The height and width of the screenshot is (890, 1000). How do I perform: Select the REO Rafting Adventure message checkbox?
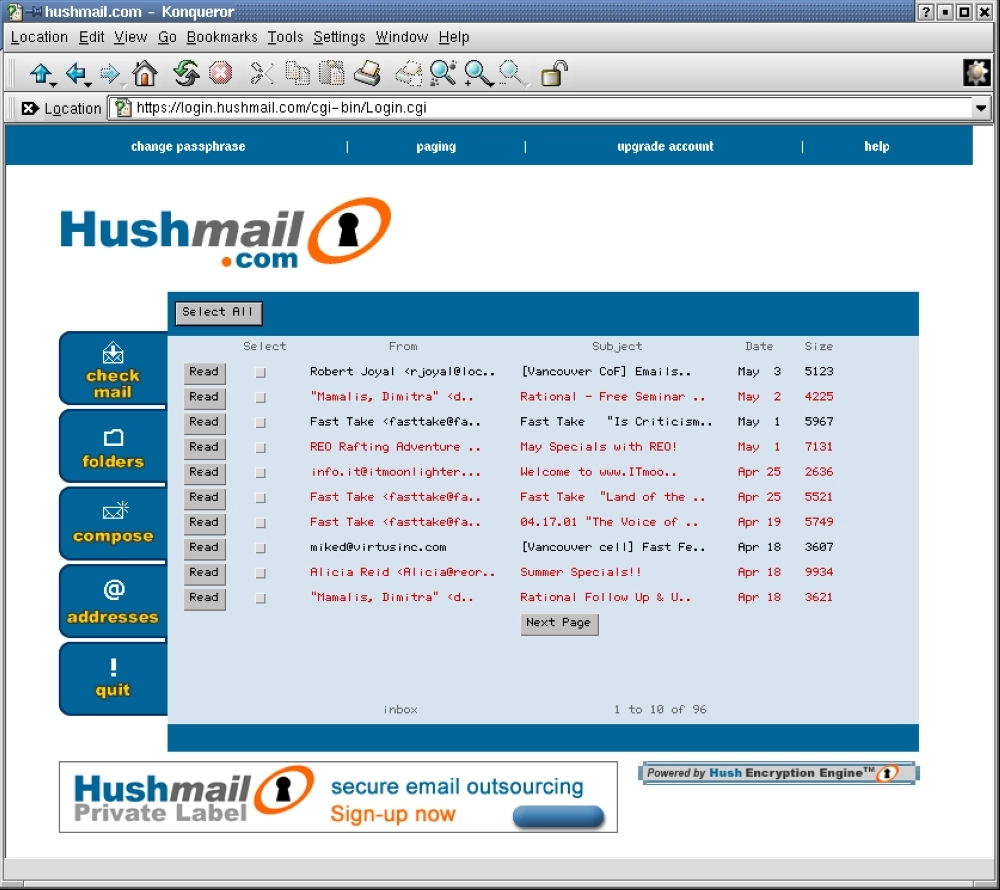262,447
